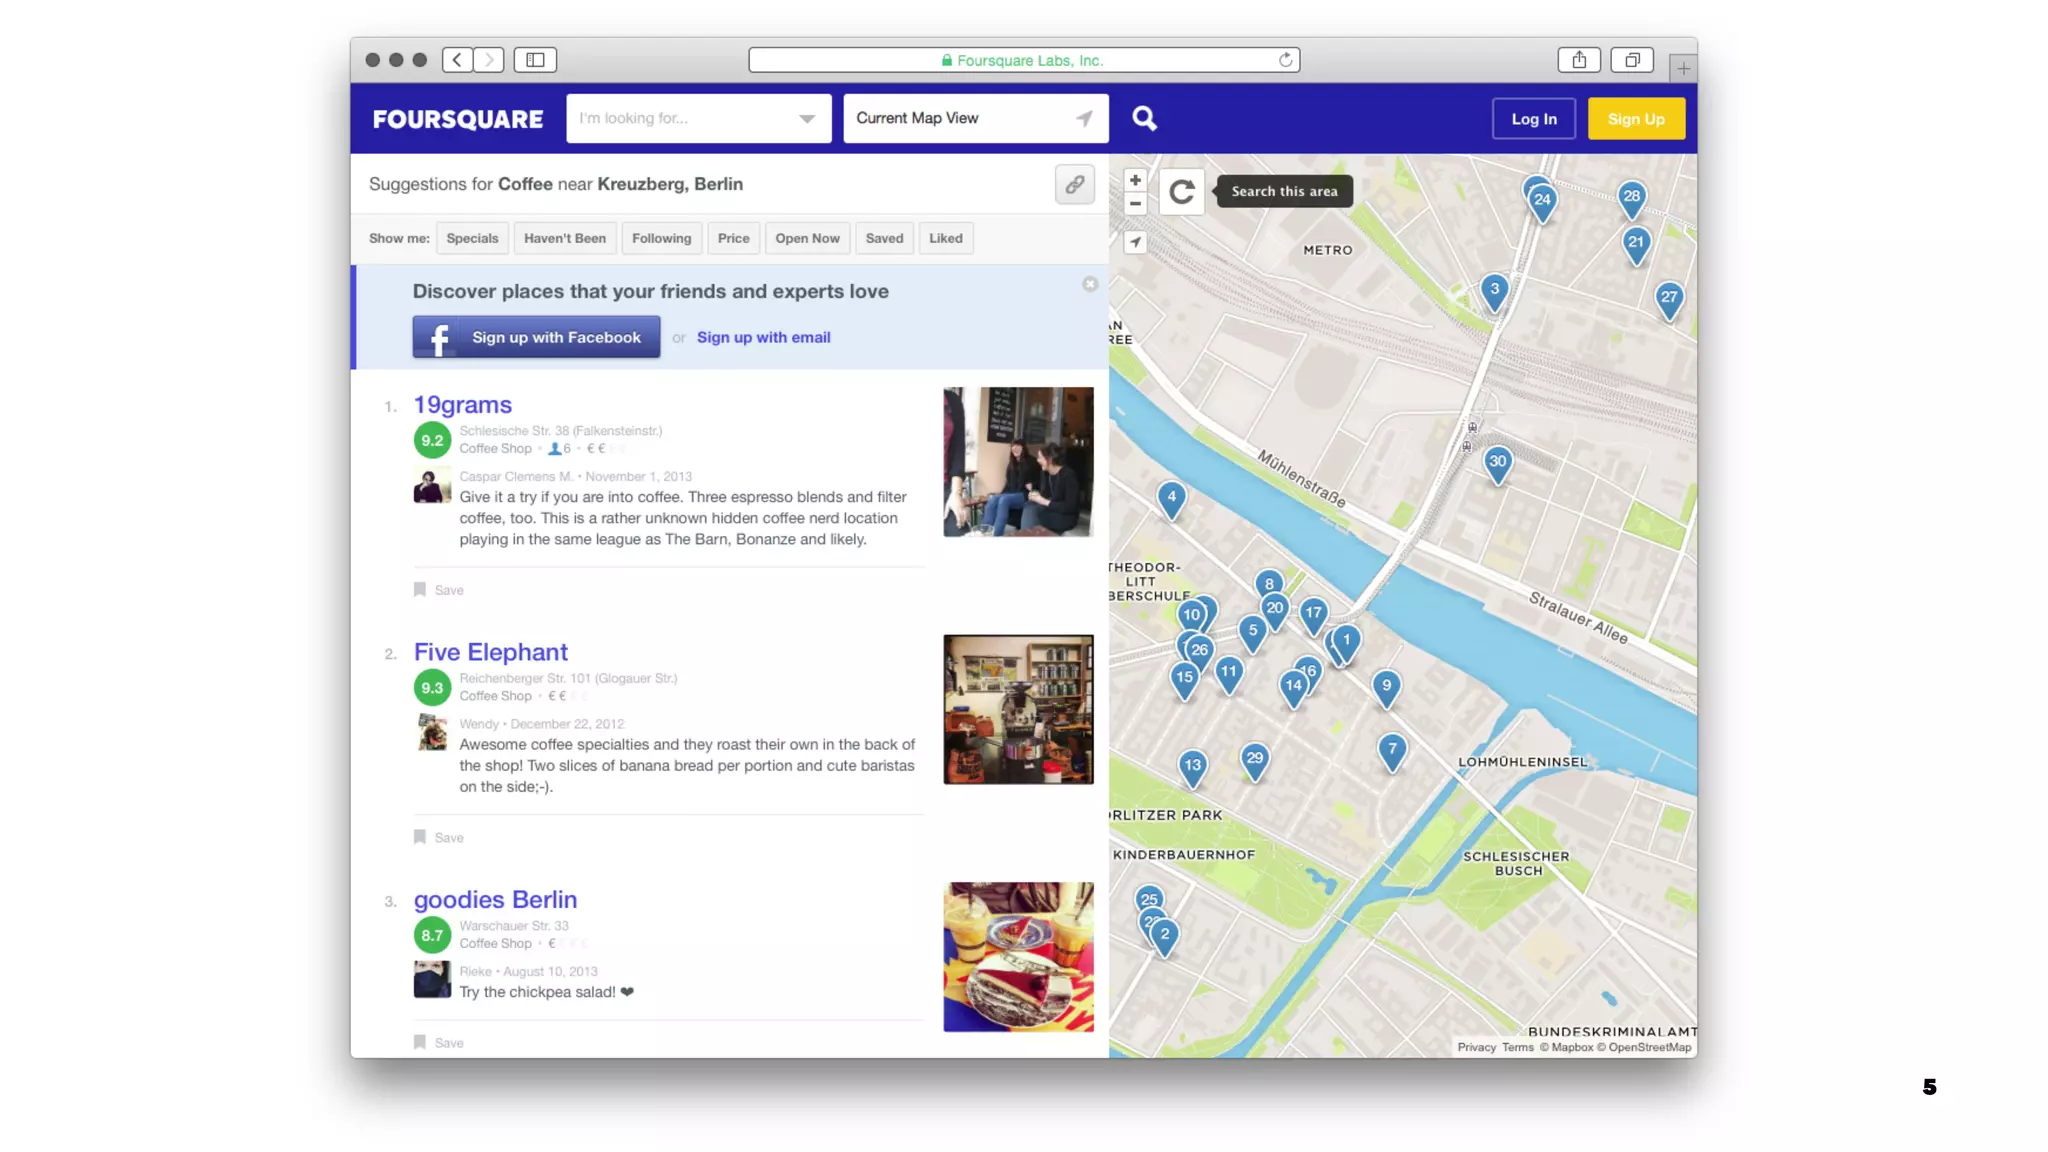The image size is (2048, 1152).
Task: Dismiss the sign-up banner
Action: click(1090, 285)
